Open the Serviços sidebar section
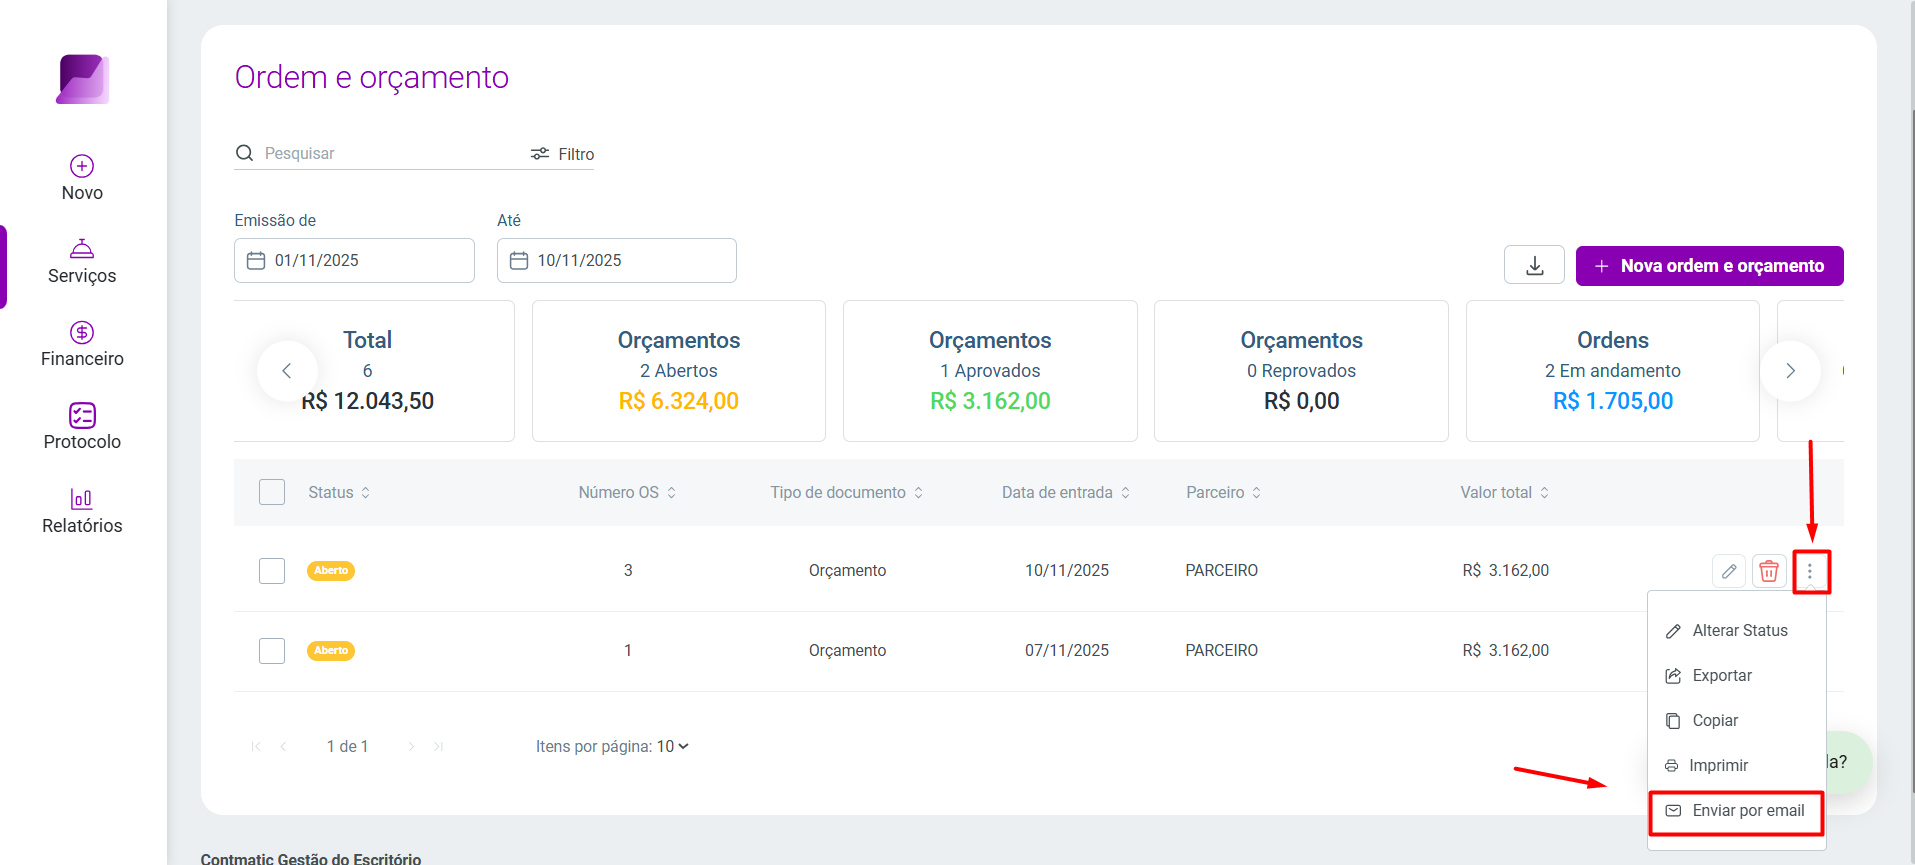1915x865 pixels. tap(82, 262)
